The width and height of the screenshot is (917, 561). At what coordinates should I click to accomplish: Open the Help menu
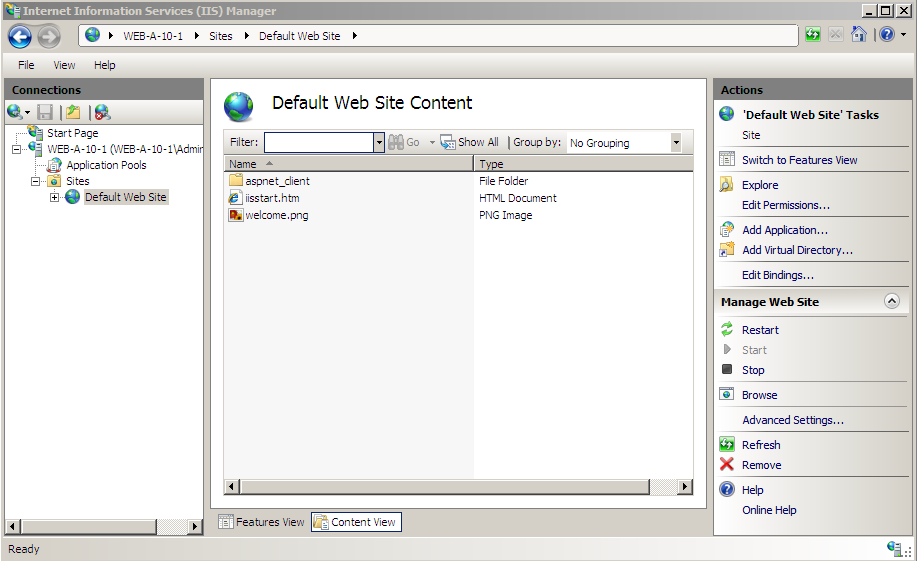[x=105, y=65]
